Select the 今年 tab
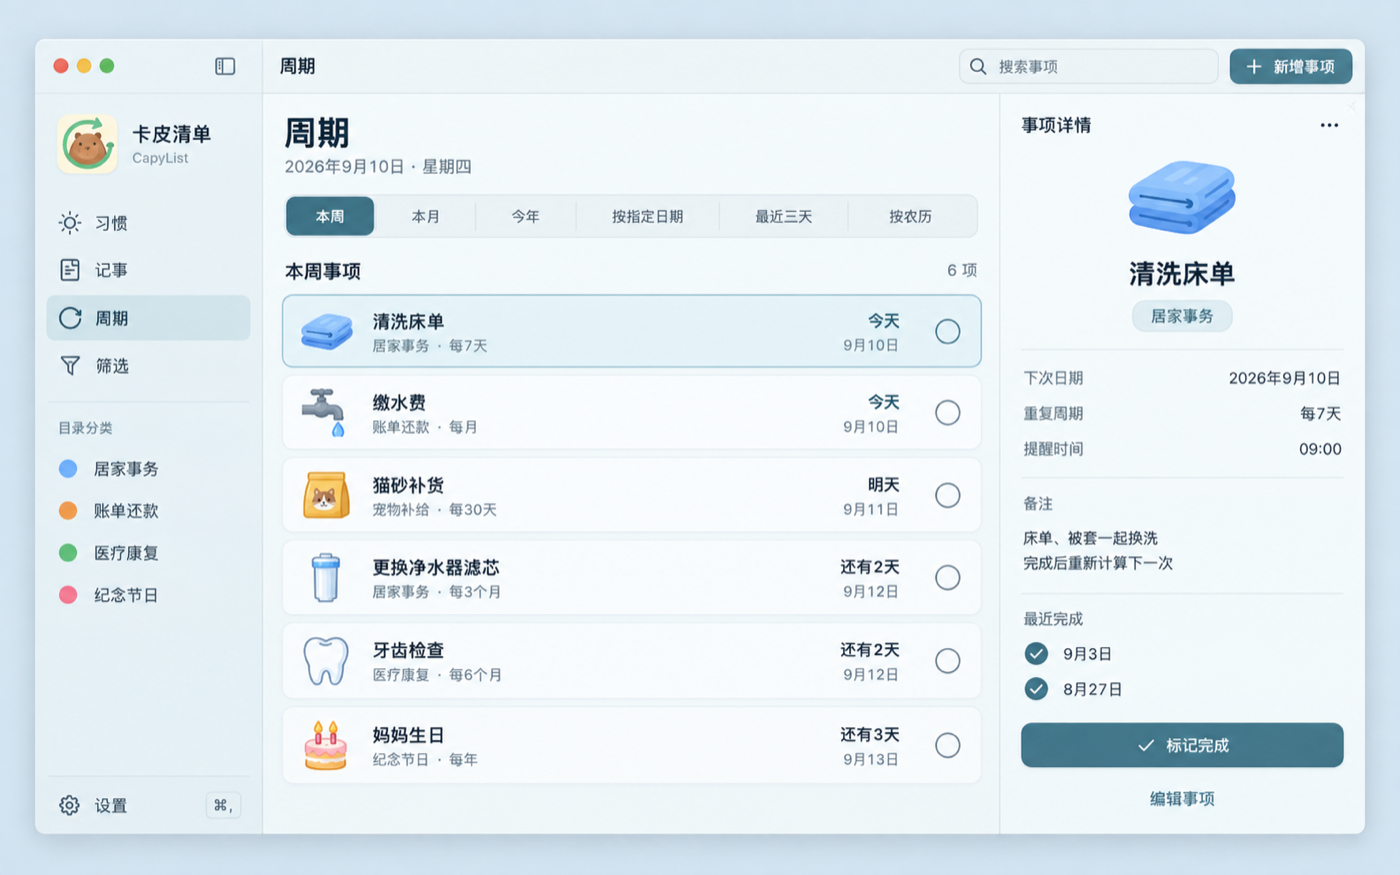The width and height of the screenshot is (1400, 875). 525,216
